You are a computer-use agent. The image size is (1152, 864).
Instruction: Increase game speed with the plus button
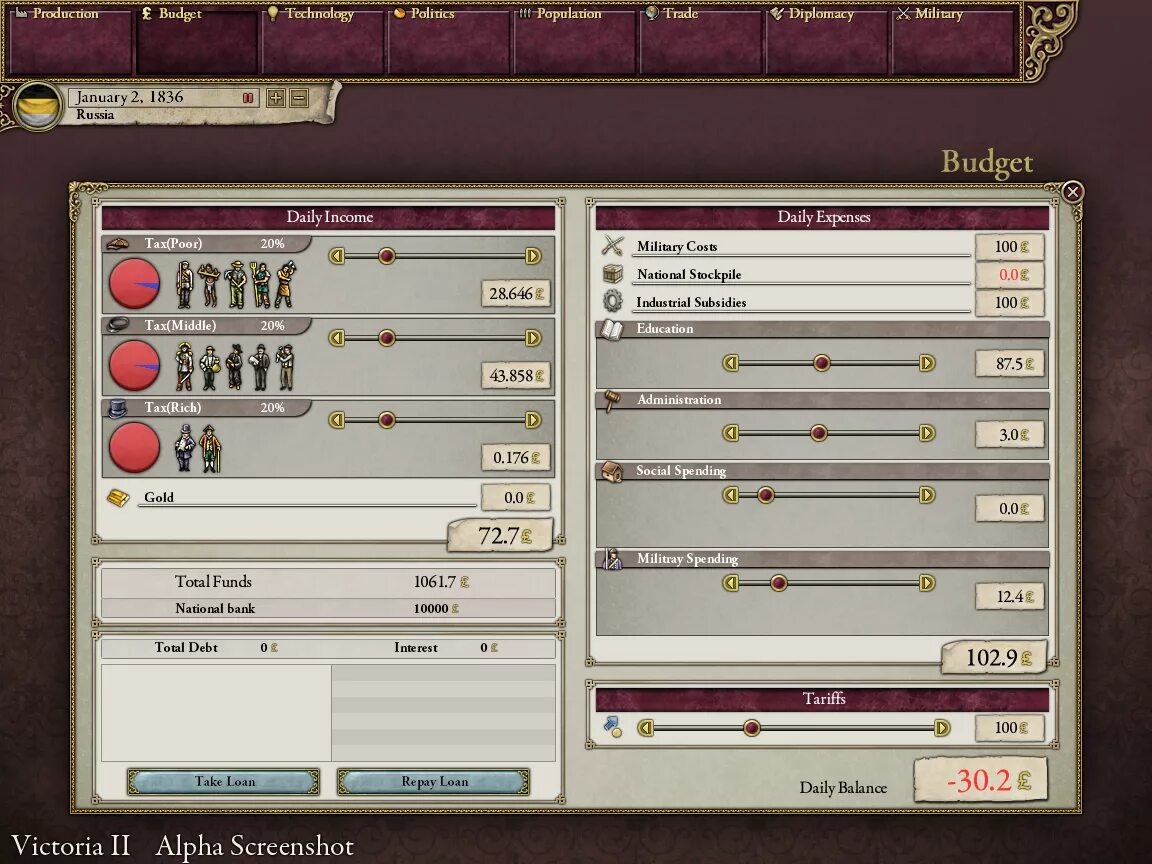tap(276, 98)
